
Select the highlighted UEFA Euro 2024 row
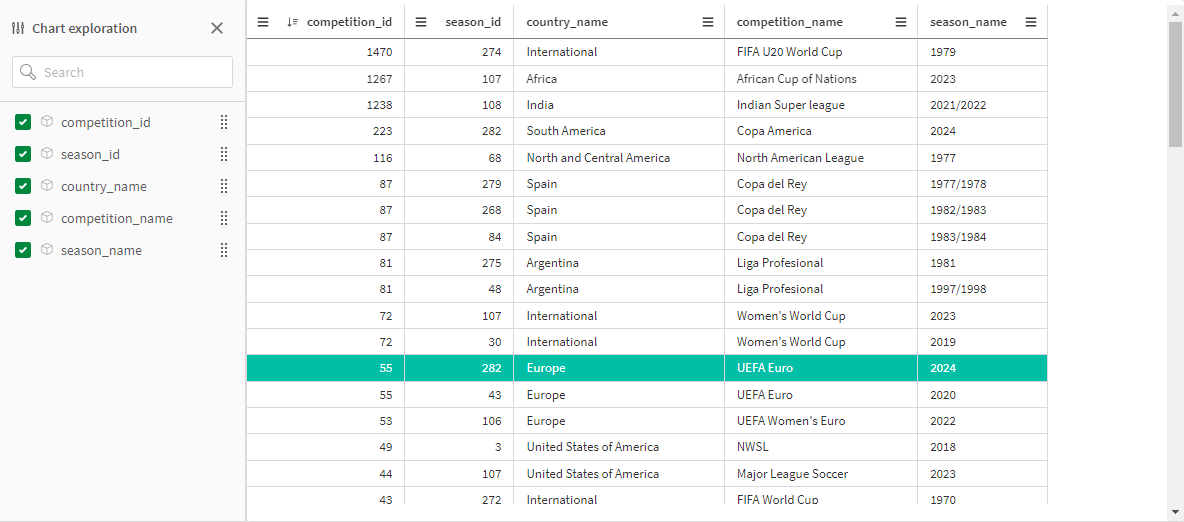(x=647, y=369)
